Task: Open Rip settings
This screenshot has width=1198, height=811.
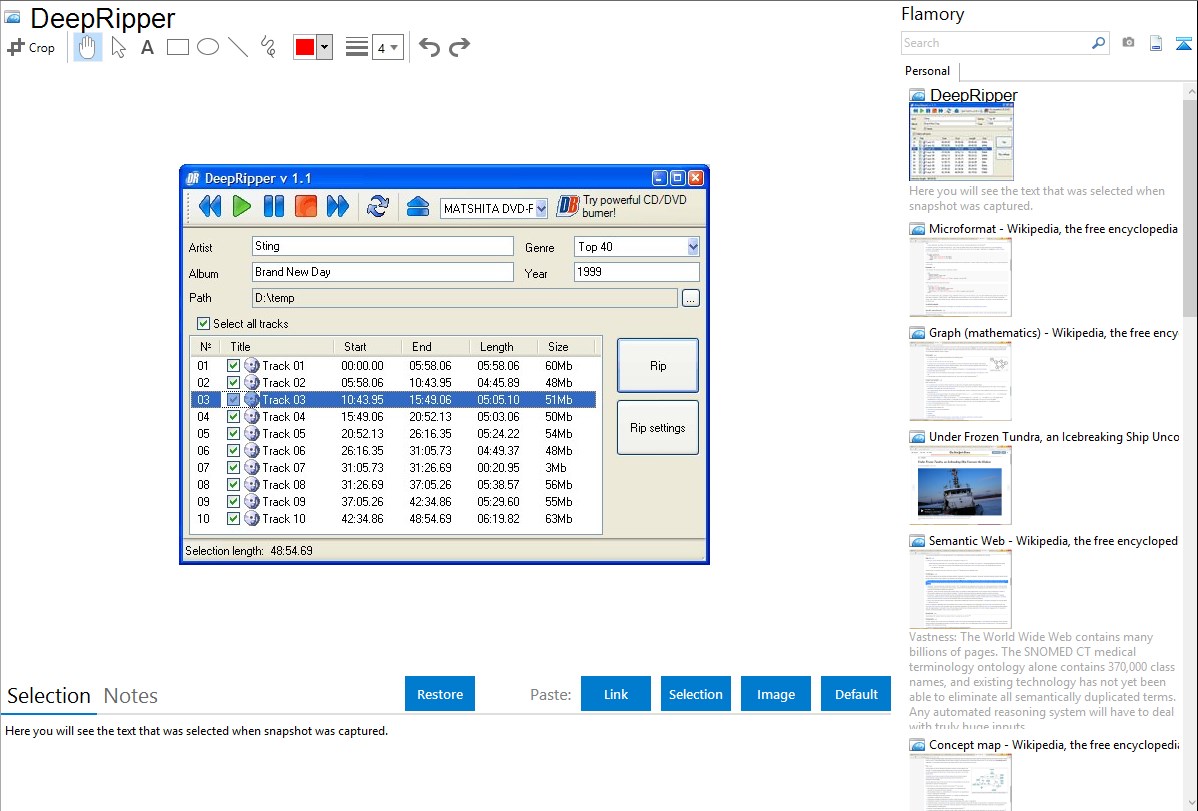Action: pyautogui.click(x=658, y=428)
